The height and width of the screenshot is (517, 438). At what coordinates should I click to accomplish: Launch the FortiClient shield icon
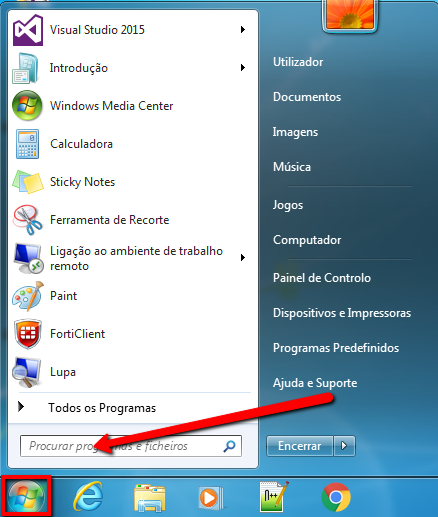pos(28,334)
